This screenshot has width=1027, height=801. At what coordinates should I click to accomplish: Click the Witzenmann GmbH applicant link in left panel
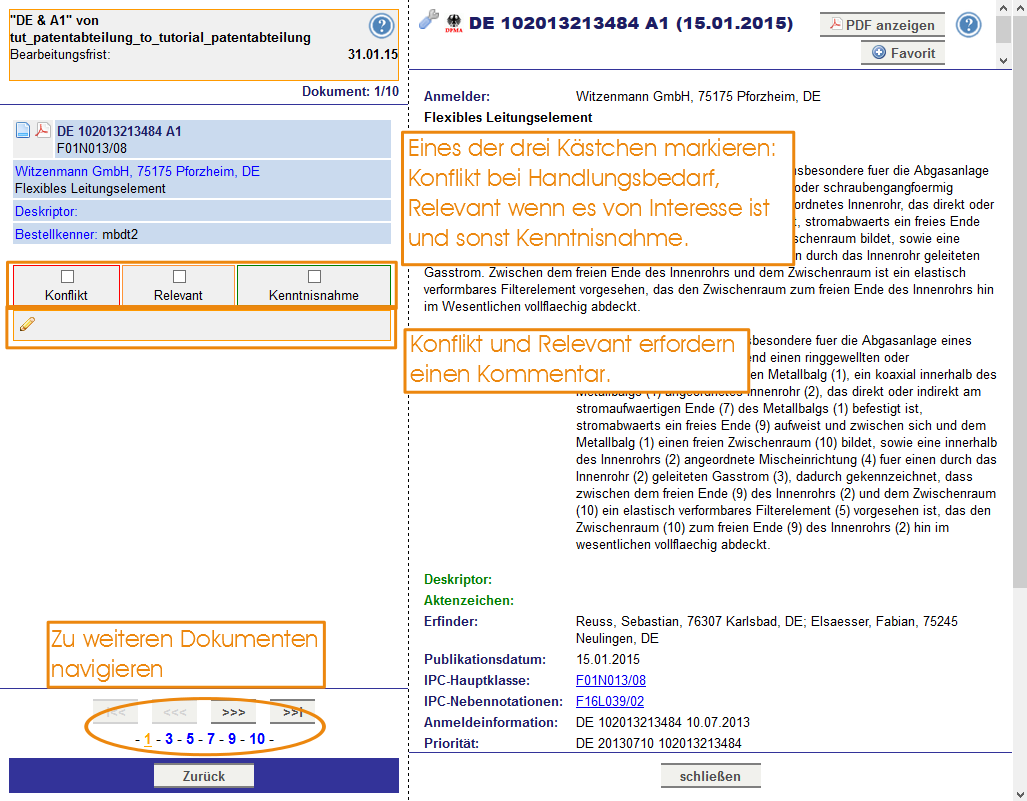click(x=137, y=172)
